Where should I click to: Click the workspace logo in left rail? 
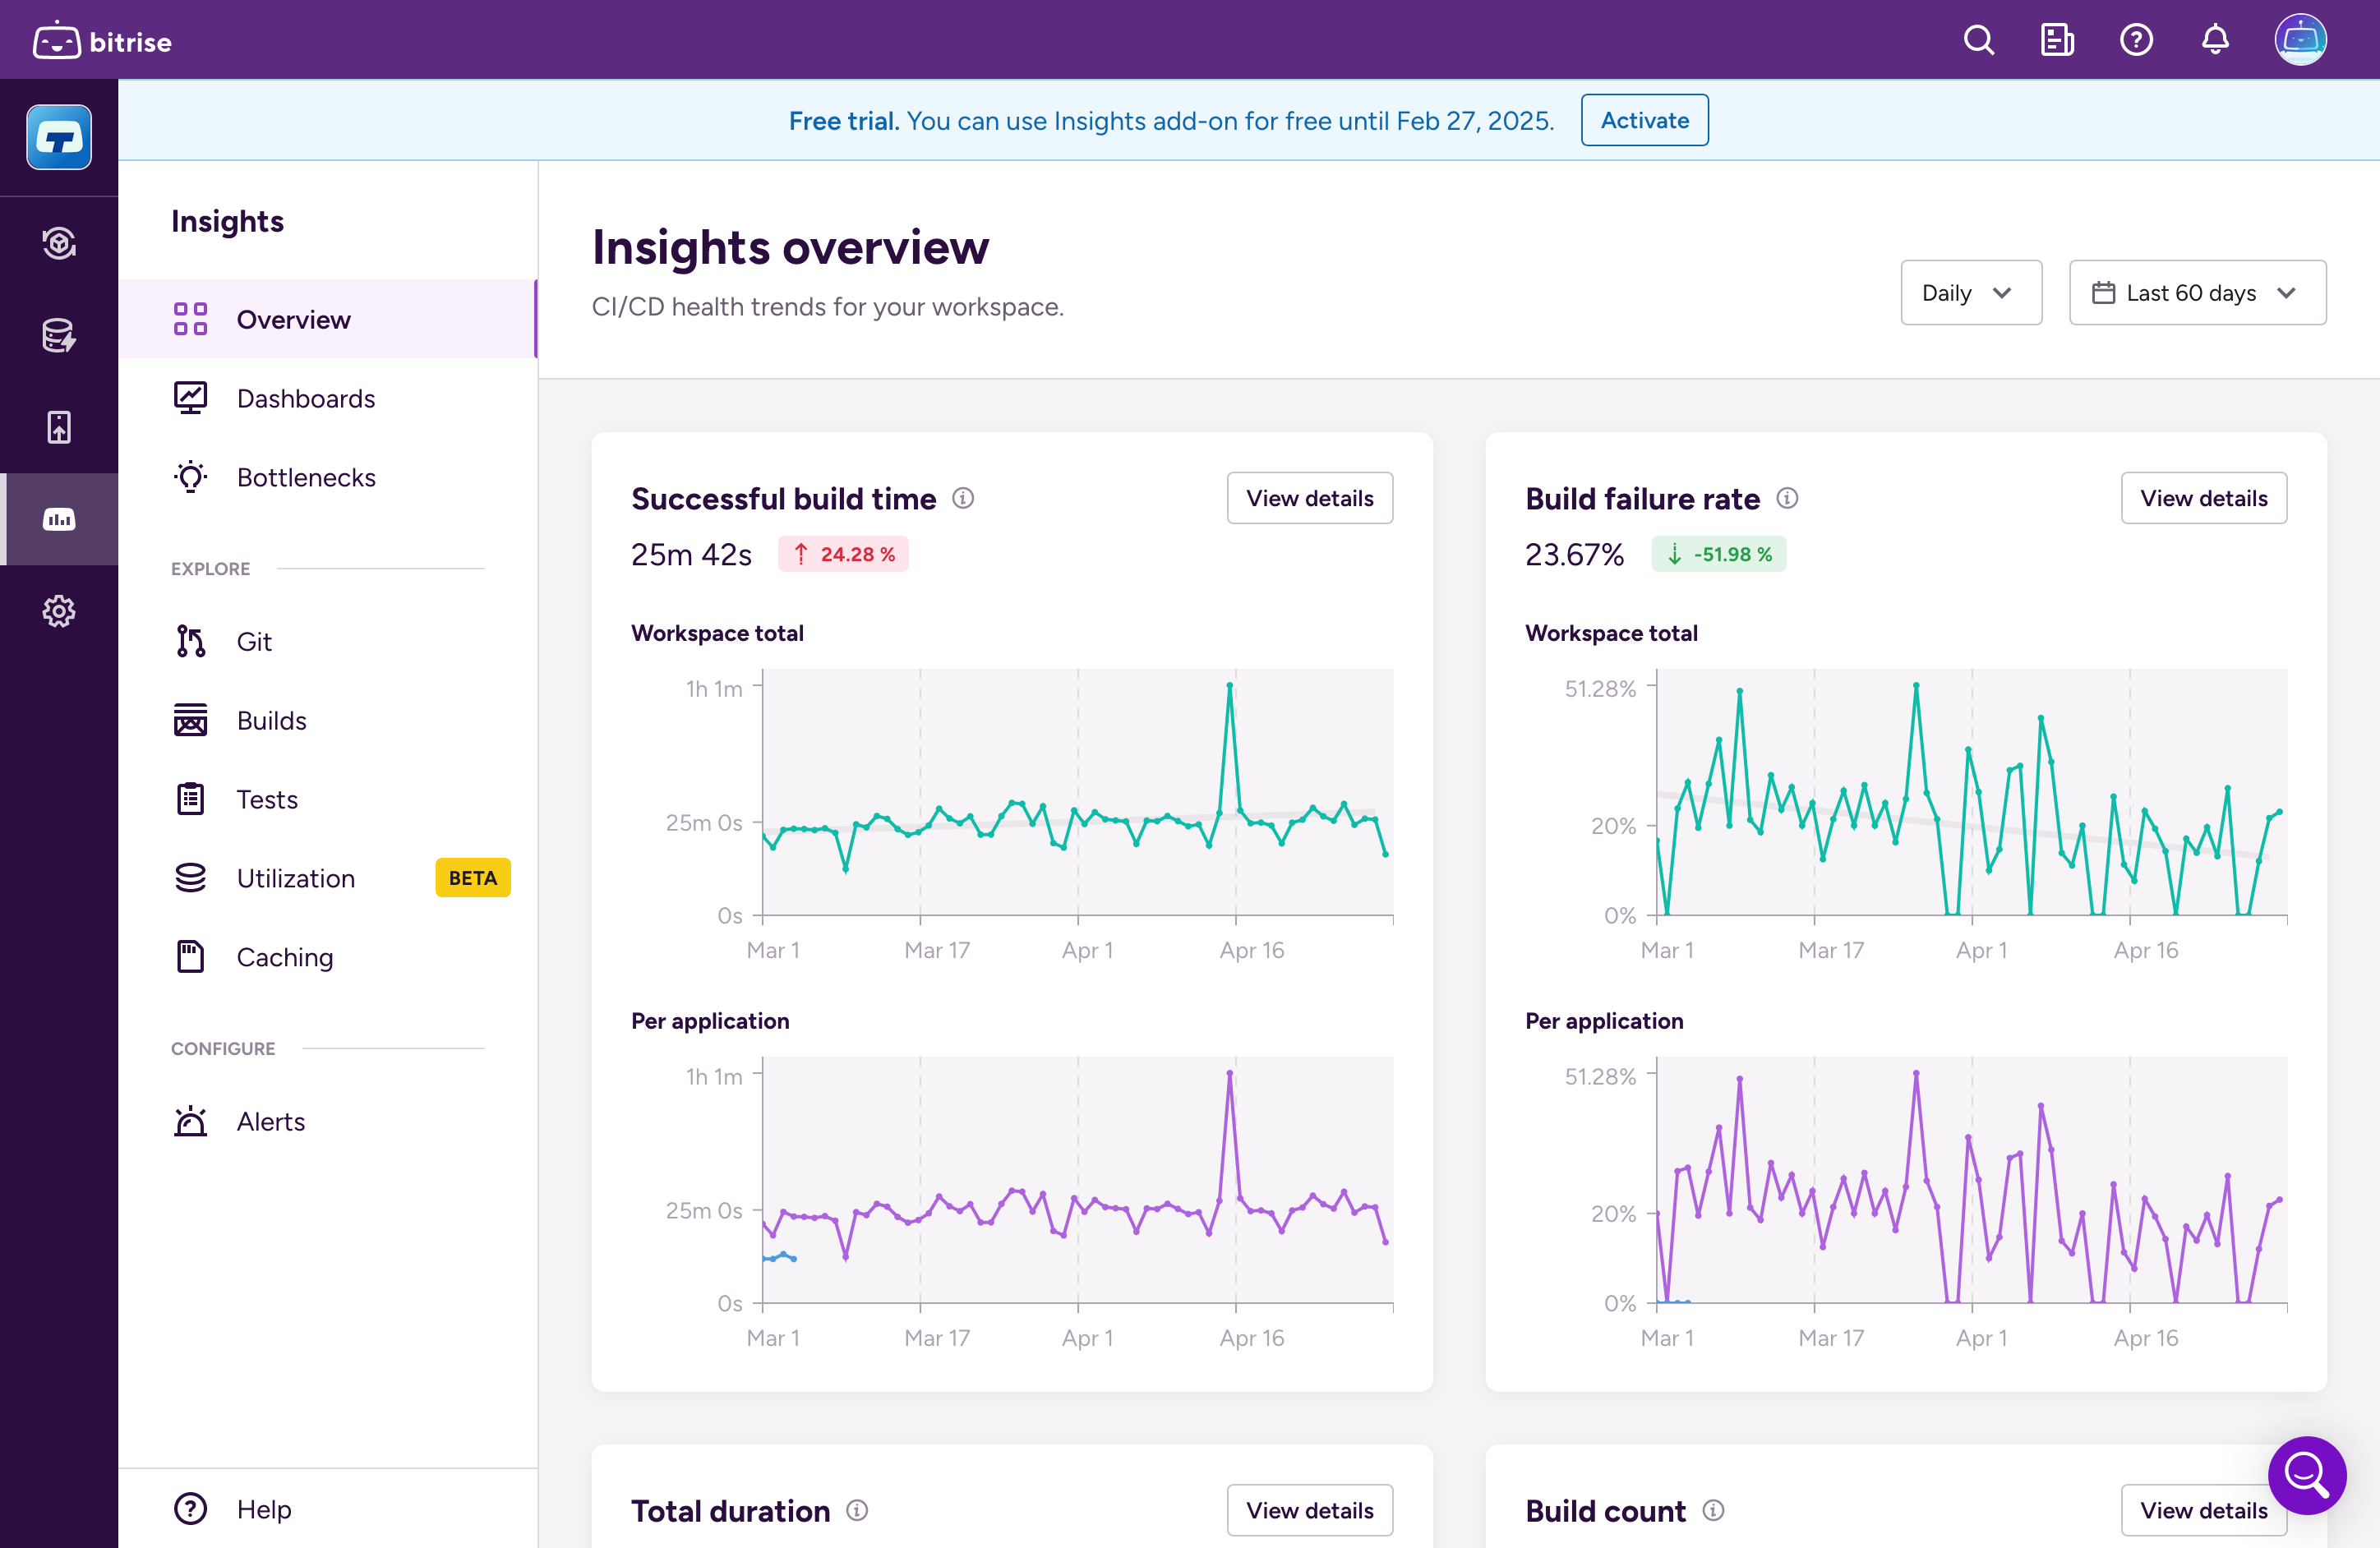coord(59,137)
